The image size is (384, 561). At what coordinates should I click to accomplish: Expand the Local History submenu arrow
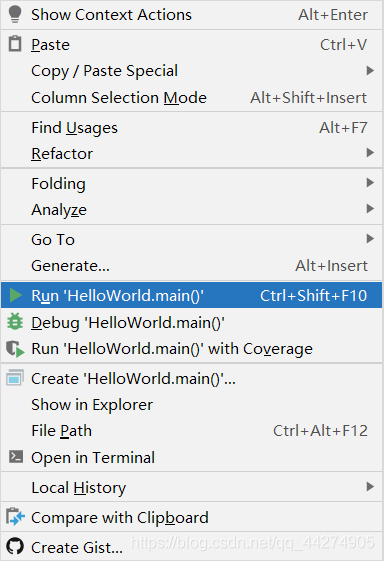tap(370, 487)
